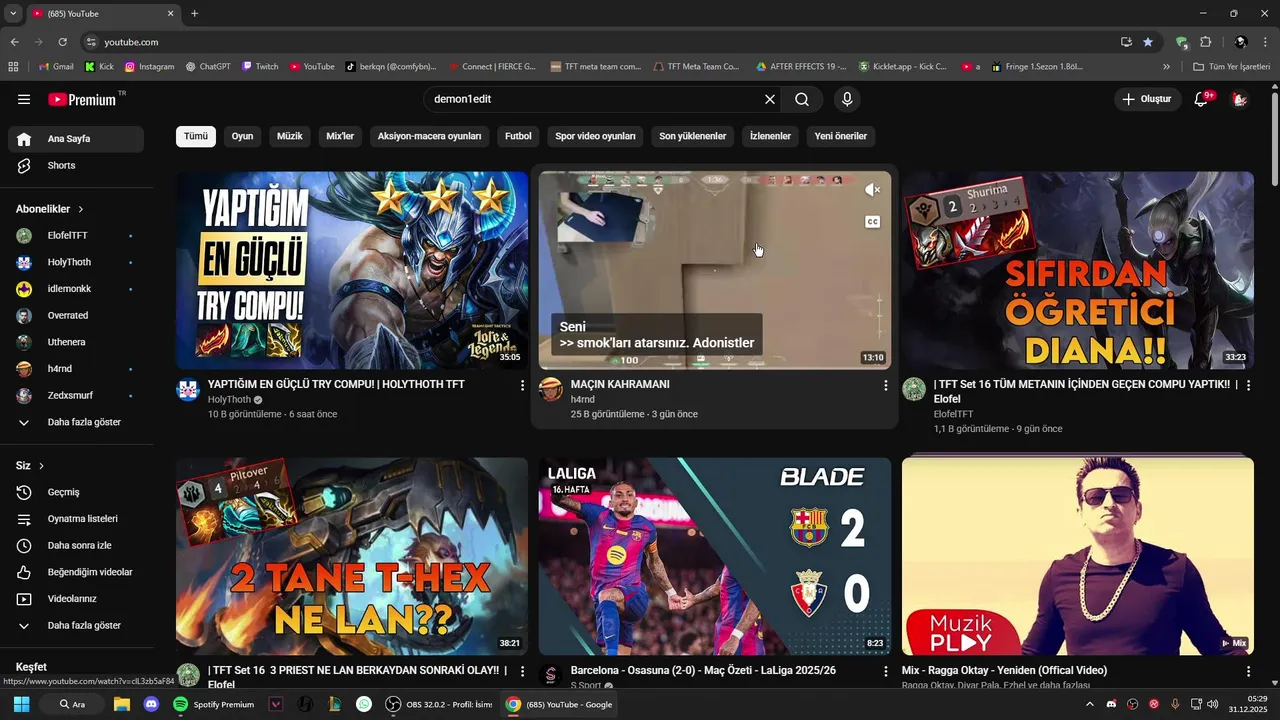Open Discord from the taskbar
The image size is (1280, 720).
151,704
